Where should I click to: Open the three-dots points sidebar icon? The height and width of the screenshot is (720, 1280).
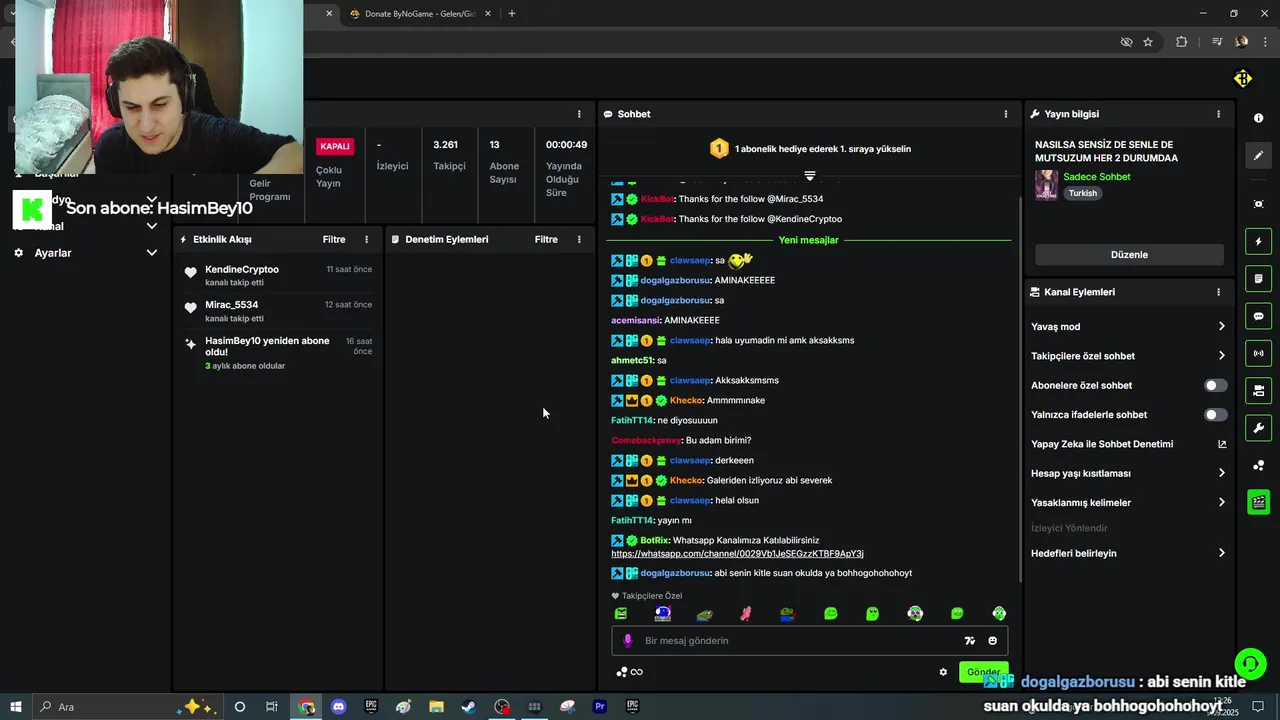(1258, 466)
